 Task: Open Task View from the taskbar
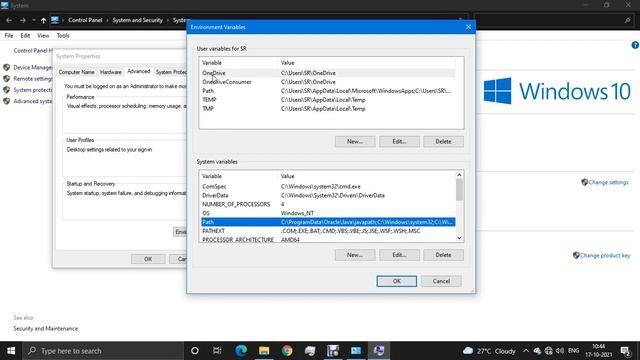tap(217, 351)
